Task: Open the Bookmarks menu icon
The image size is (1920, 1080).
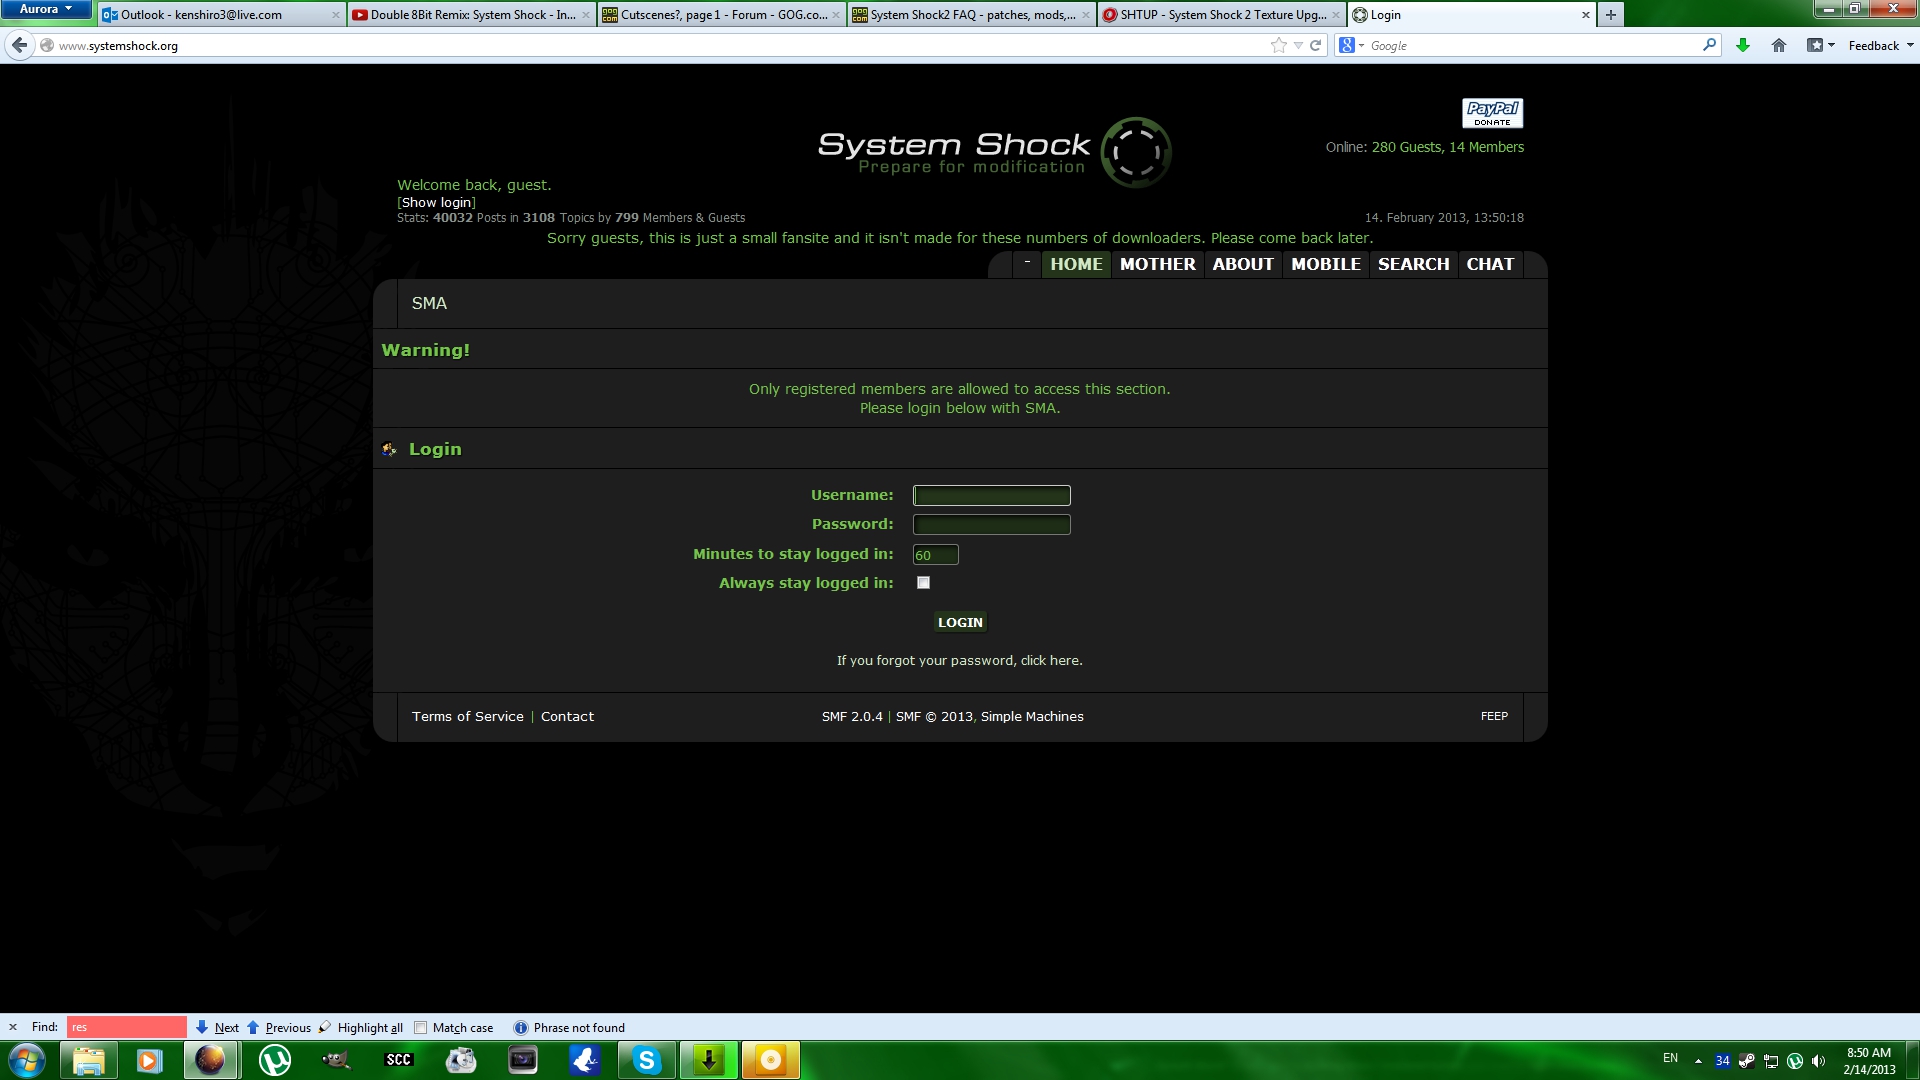Action: [x=1820, y=45]
